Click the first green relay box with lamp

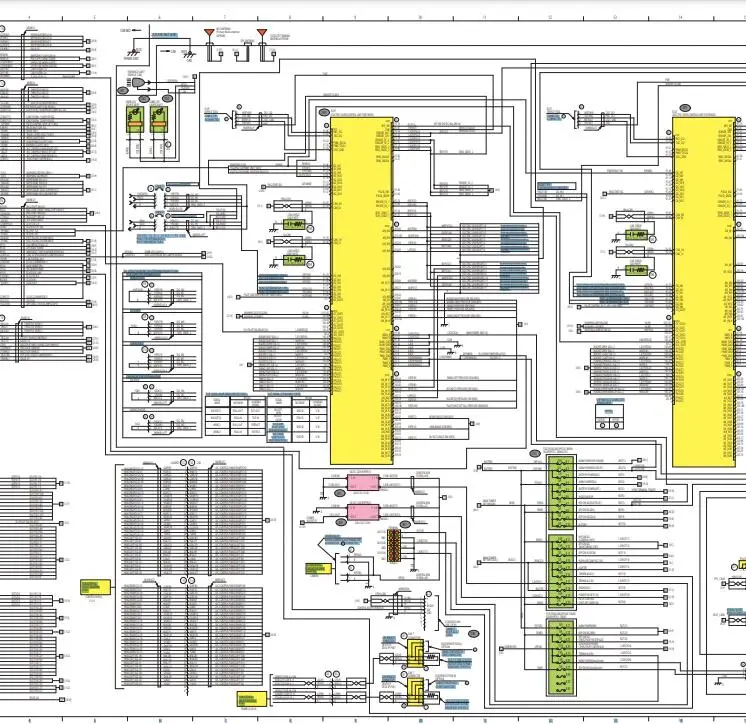(135, 119)
